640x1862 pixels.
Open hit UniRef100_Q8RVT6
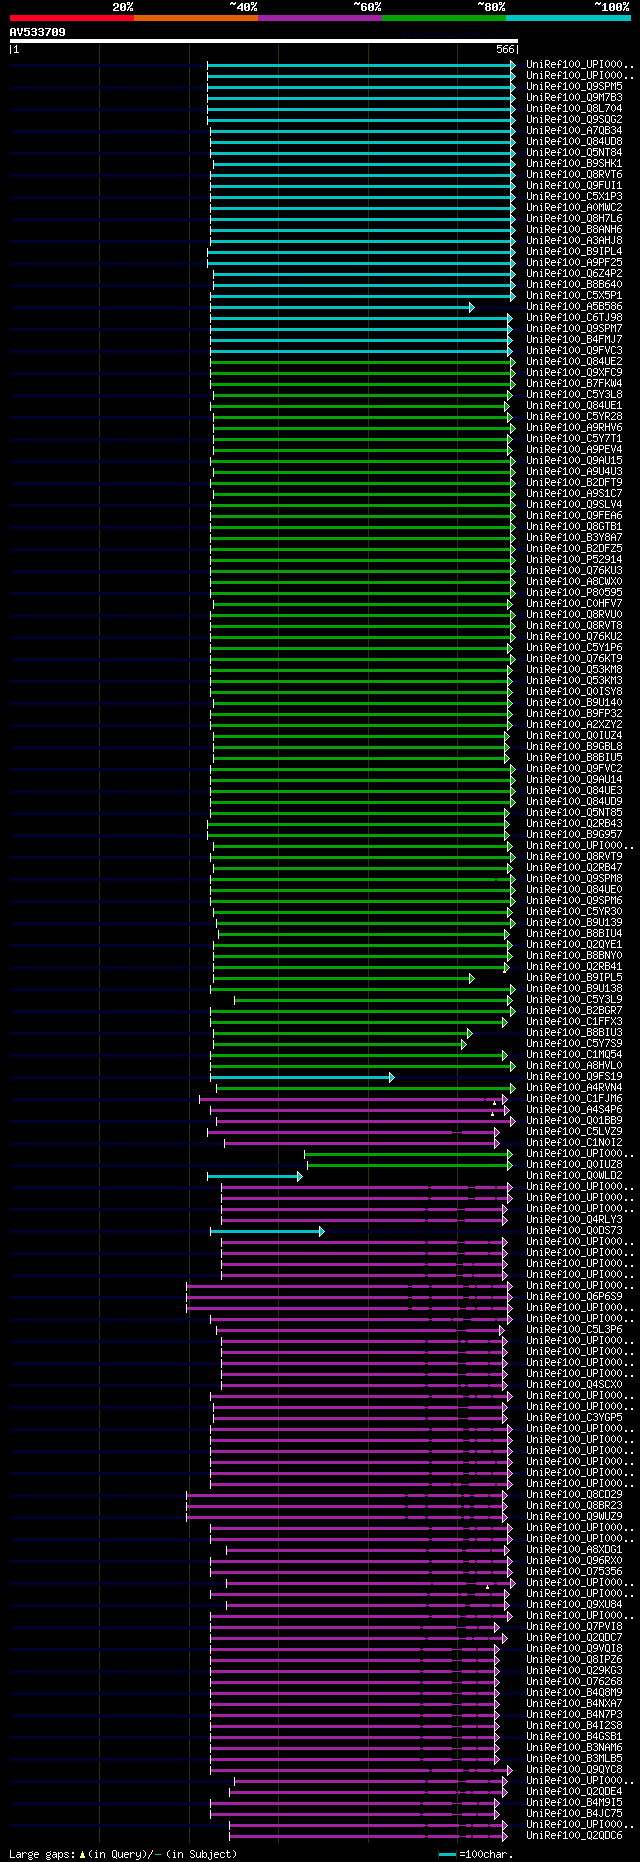pyautogui.click(x=574, y=175)
